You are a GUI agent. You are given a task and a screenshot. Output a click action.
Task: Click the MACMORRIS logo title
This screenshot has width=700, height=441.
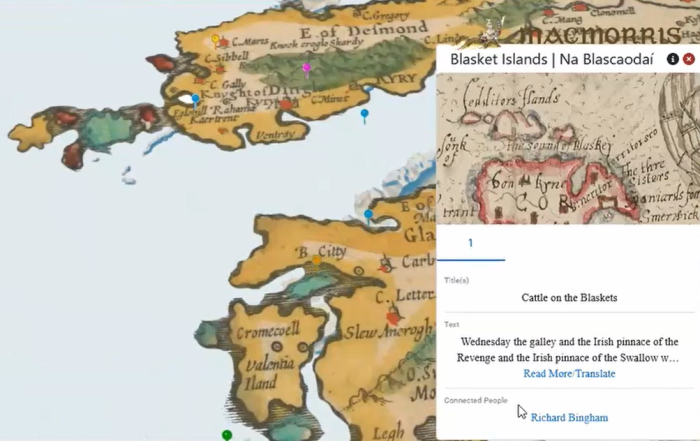600,36
